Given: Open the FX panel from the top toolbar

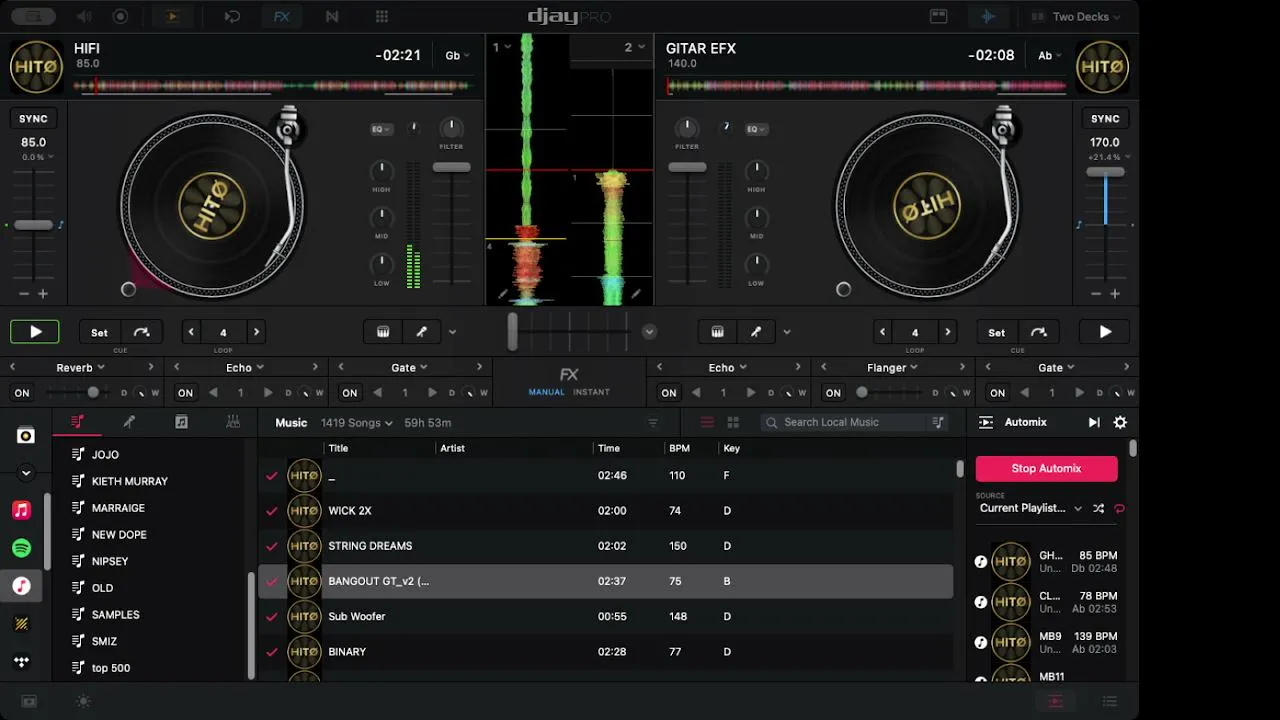Looking at the screenshot, I should pos(281,16).
